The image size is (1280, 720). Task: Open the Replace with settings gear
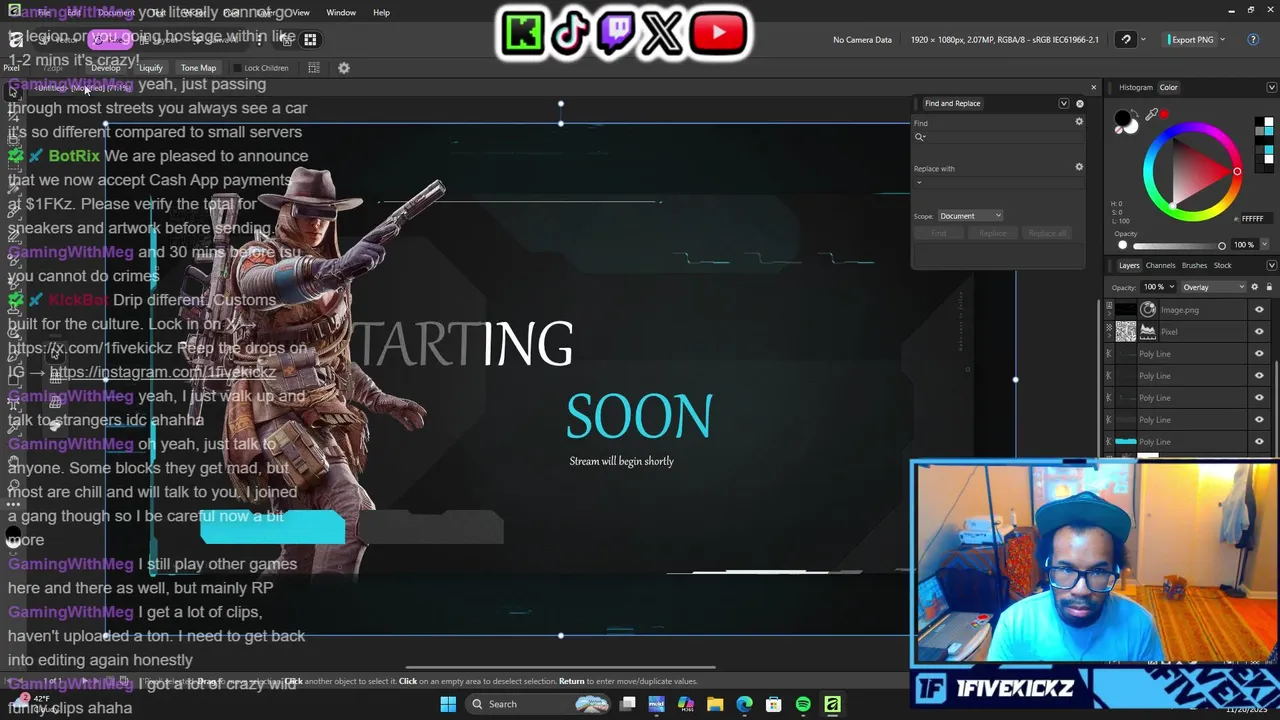tap(1079, 167)
